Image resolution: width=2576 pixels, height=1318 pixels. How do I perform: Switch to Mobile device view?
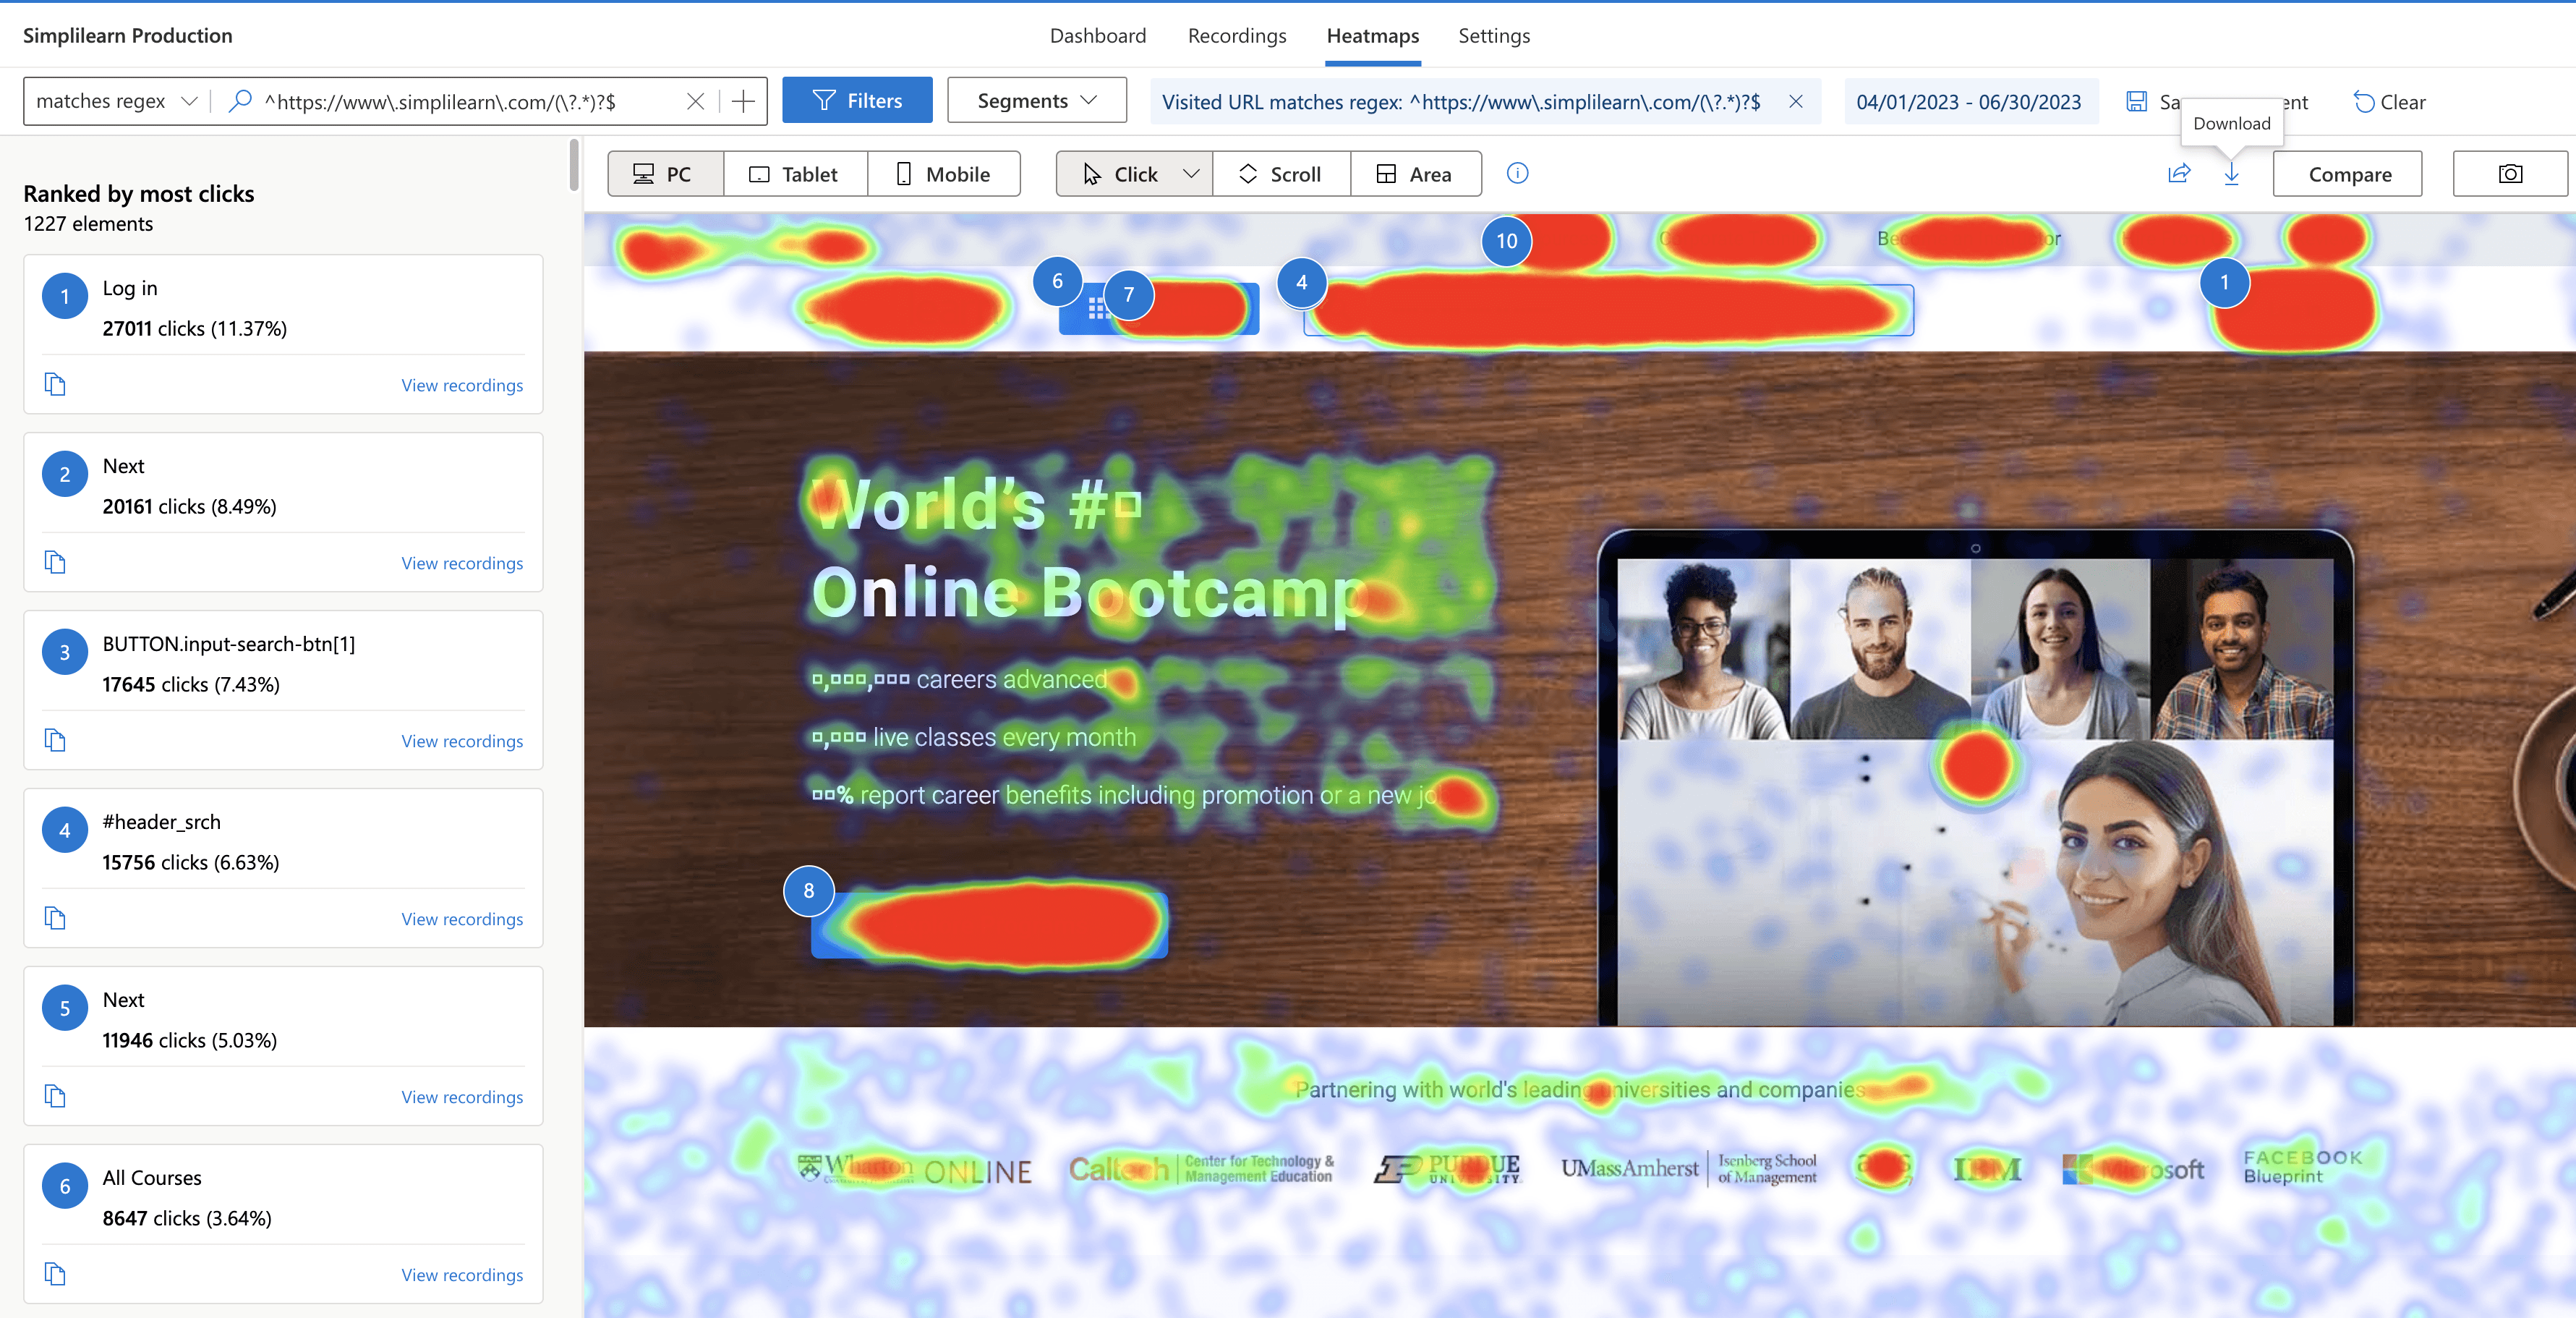pyautogui.click(x=943, y=174)
